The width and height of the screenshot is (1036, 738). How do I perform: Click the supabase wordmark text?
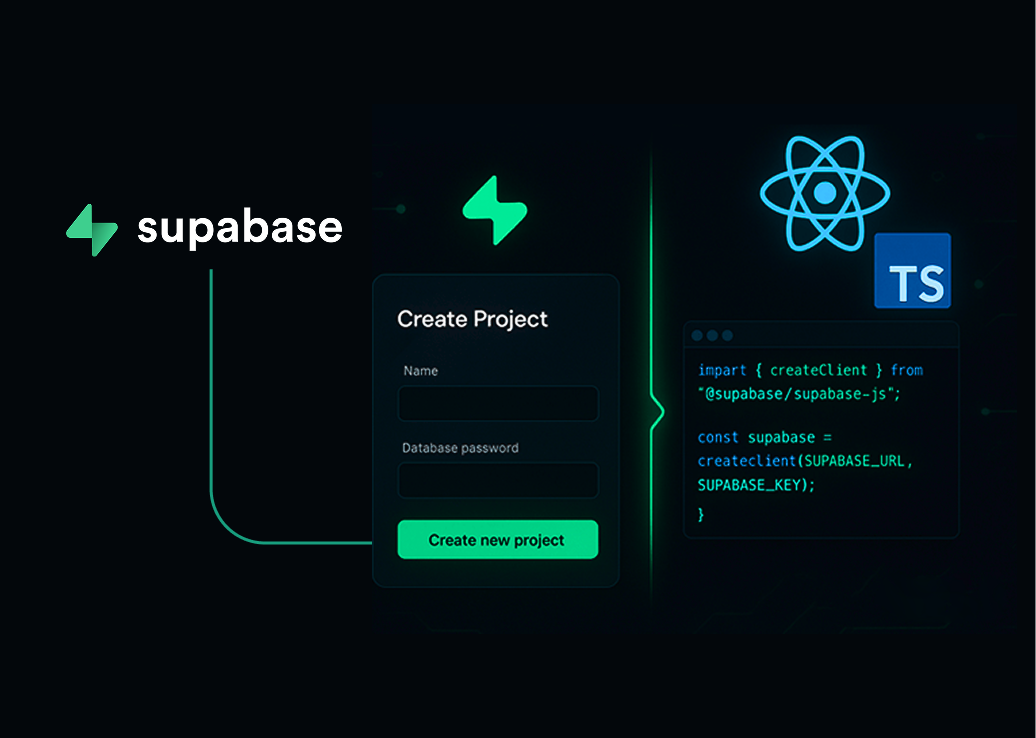pyautogui.click(x=239, y=228)
